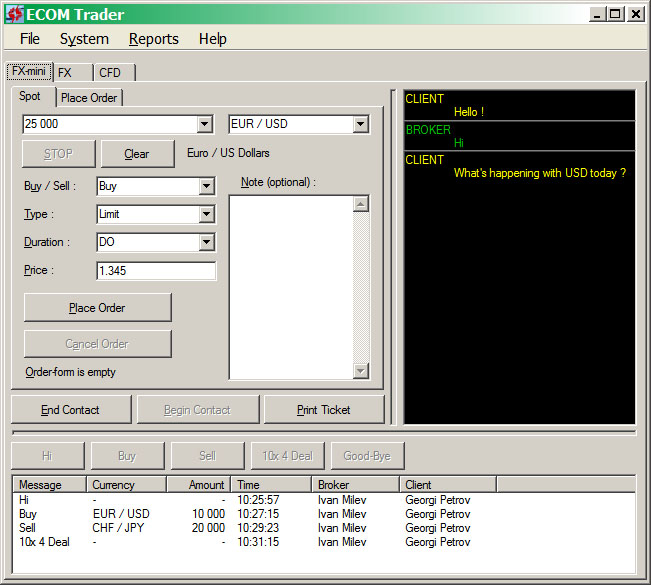Viewport: 651px width, 585px height.
Task: Click the 'Euro / US Dollars' label
Action: [228, 153]
